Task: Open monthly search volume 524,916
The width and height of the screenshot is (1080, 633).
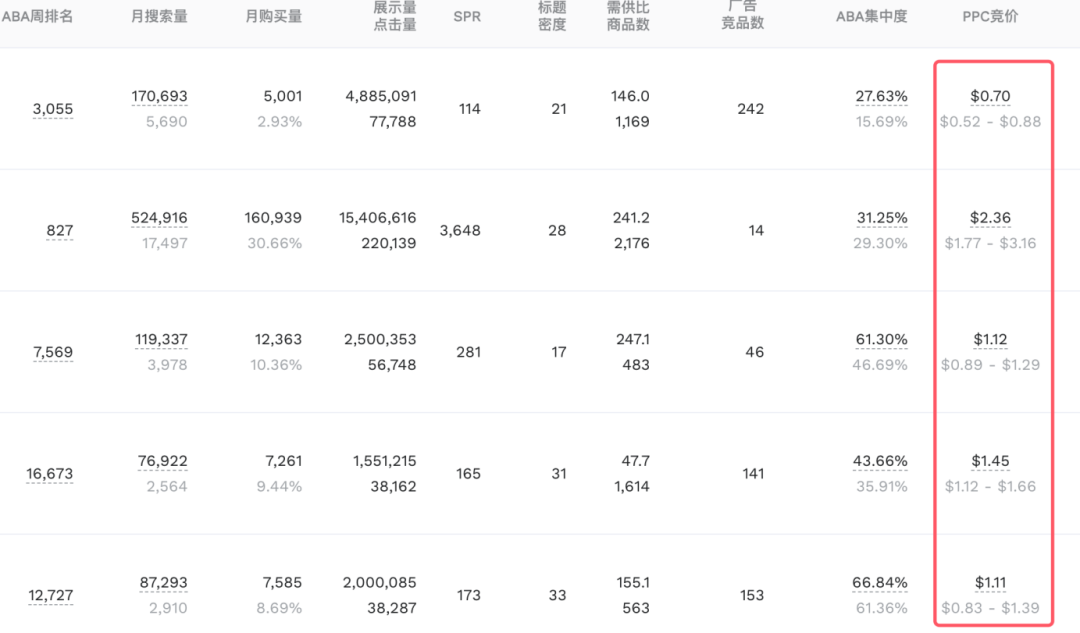Action: point(159,218)
